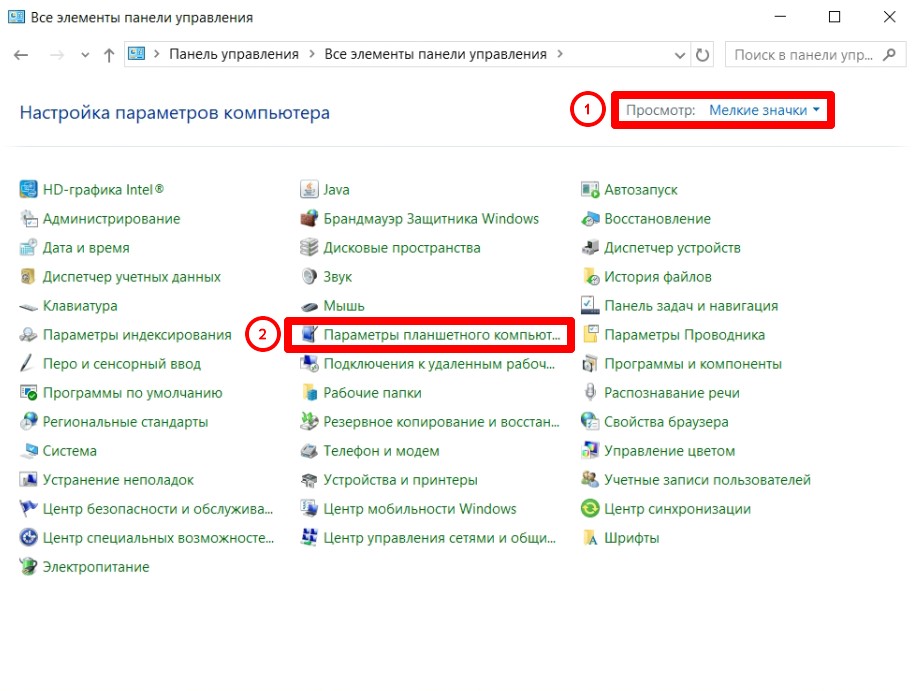
Task: Click the Звук speaker icon
Action: point(309,276)
